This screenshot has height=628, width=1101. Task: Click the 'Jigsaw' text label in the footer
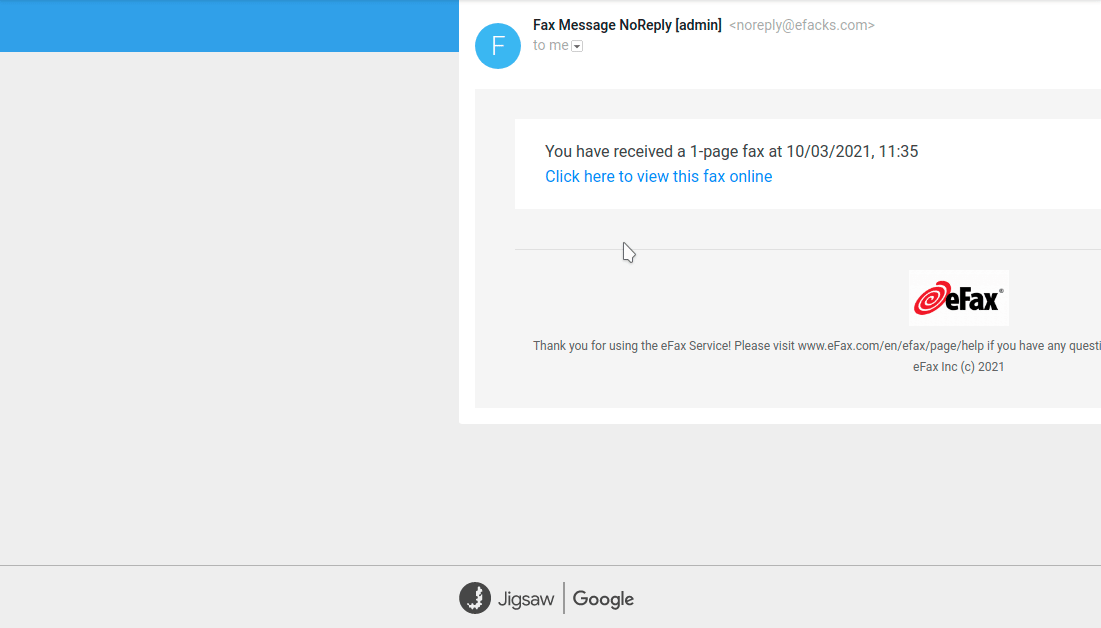click(x=526, y=599)
